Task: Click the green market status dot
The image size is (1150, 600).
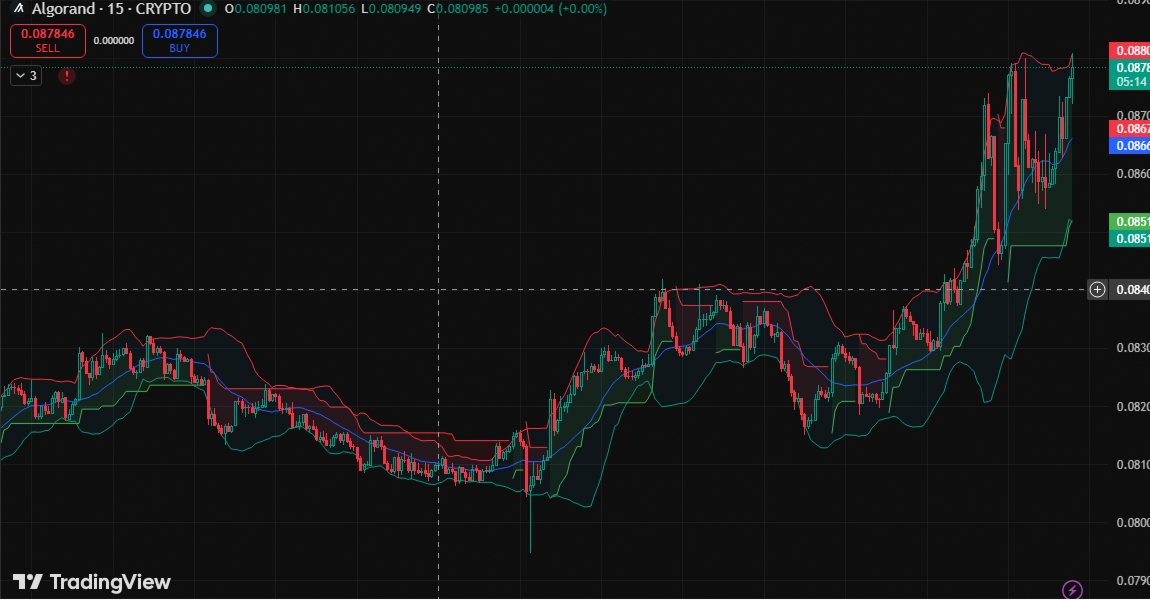Action: [x=208, y=9]
